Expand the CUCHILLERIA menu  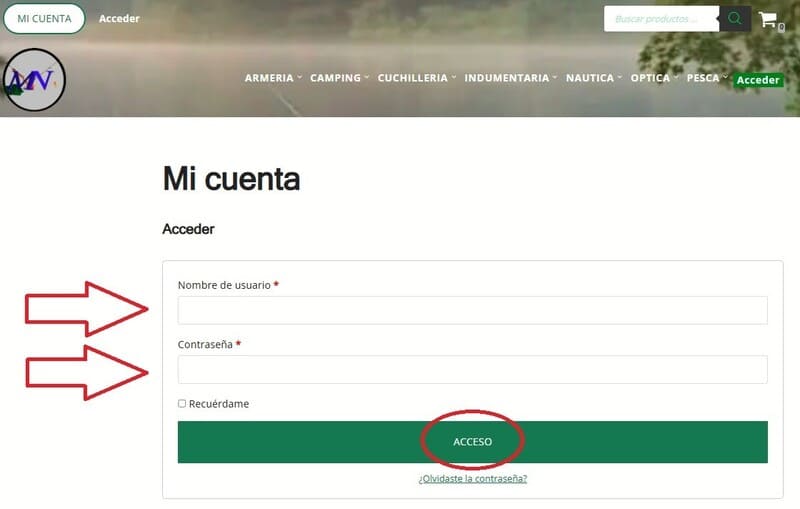(417, 78)
